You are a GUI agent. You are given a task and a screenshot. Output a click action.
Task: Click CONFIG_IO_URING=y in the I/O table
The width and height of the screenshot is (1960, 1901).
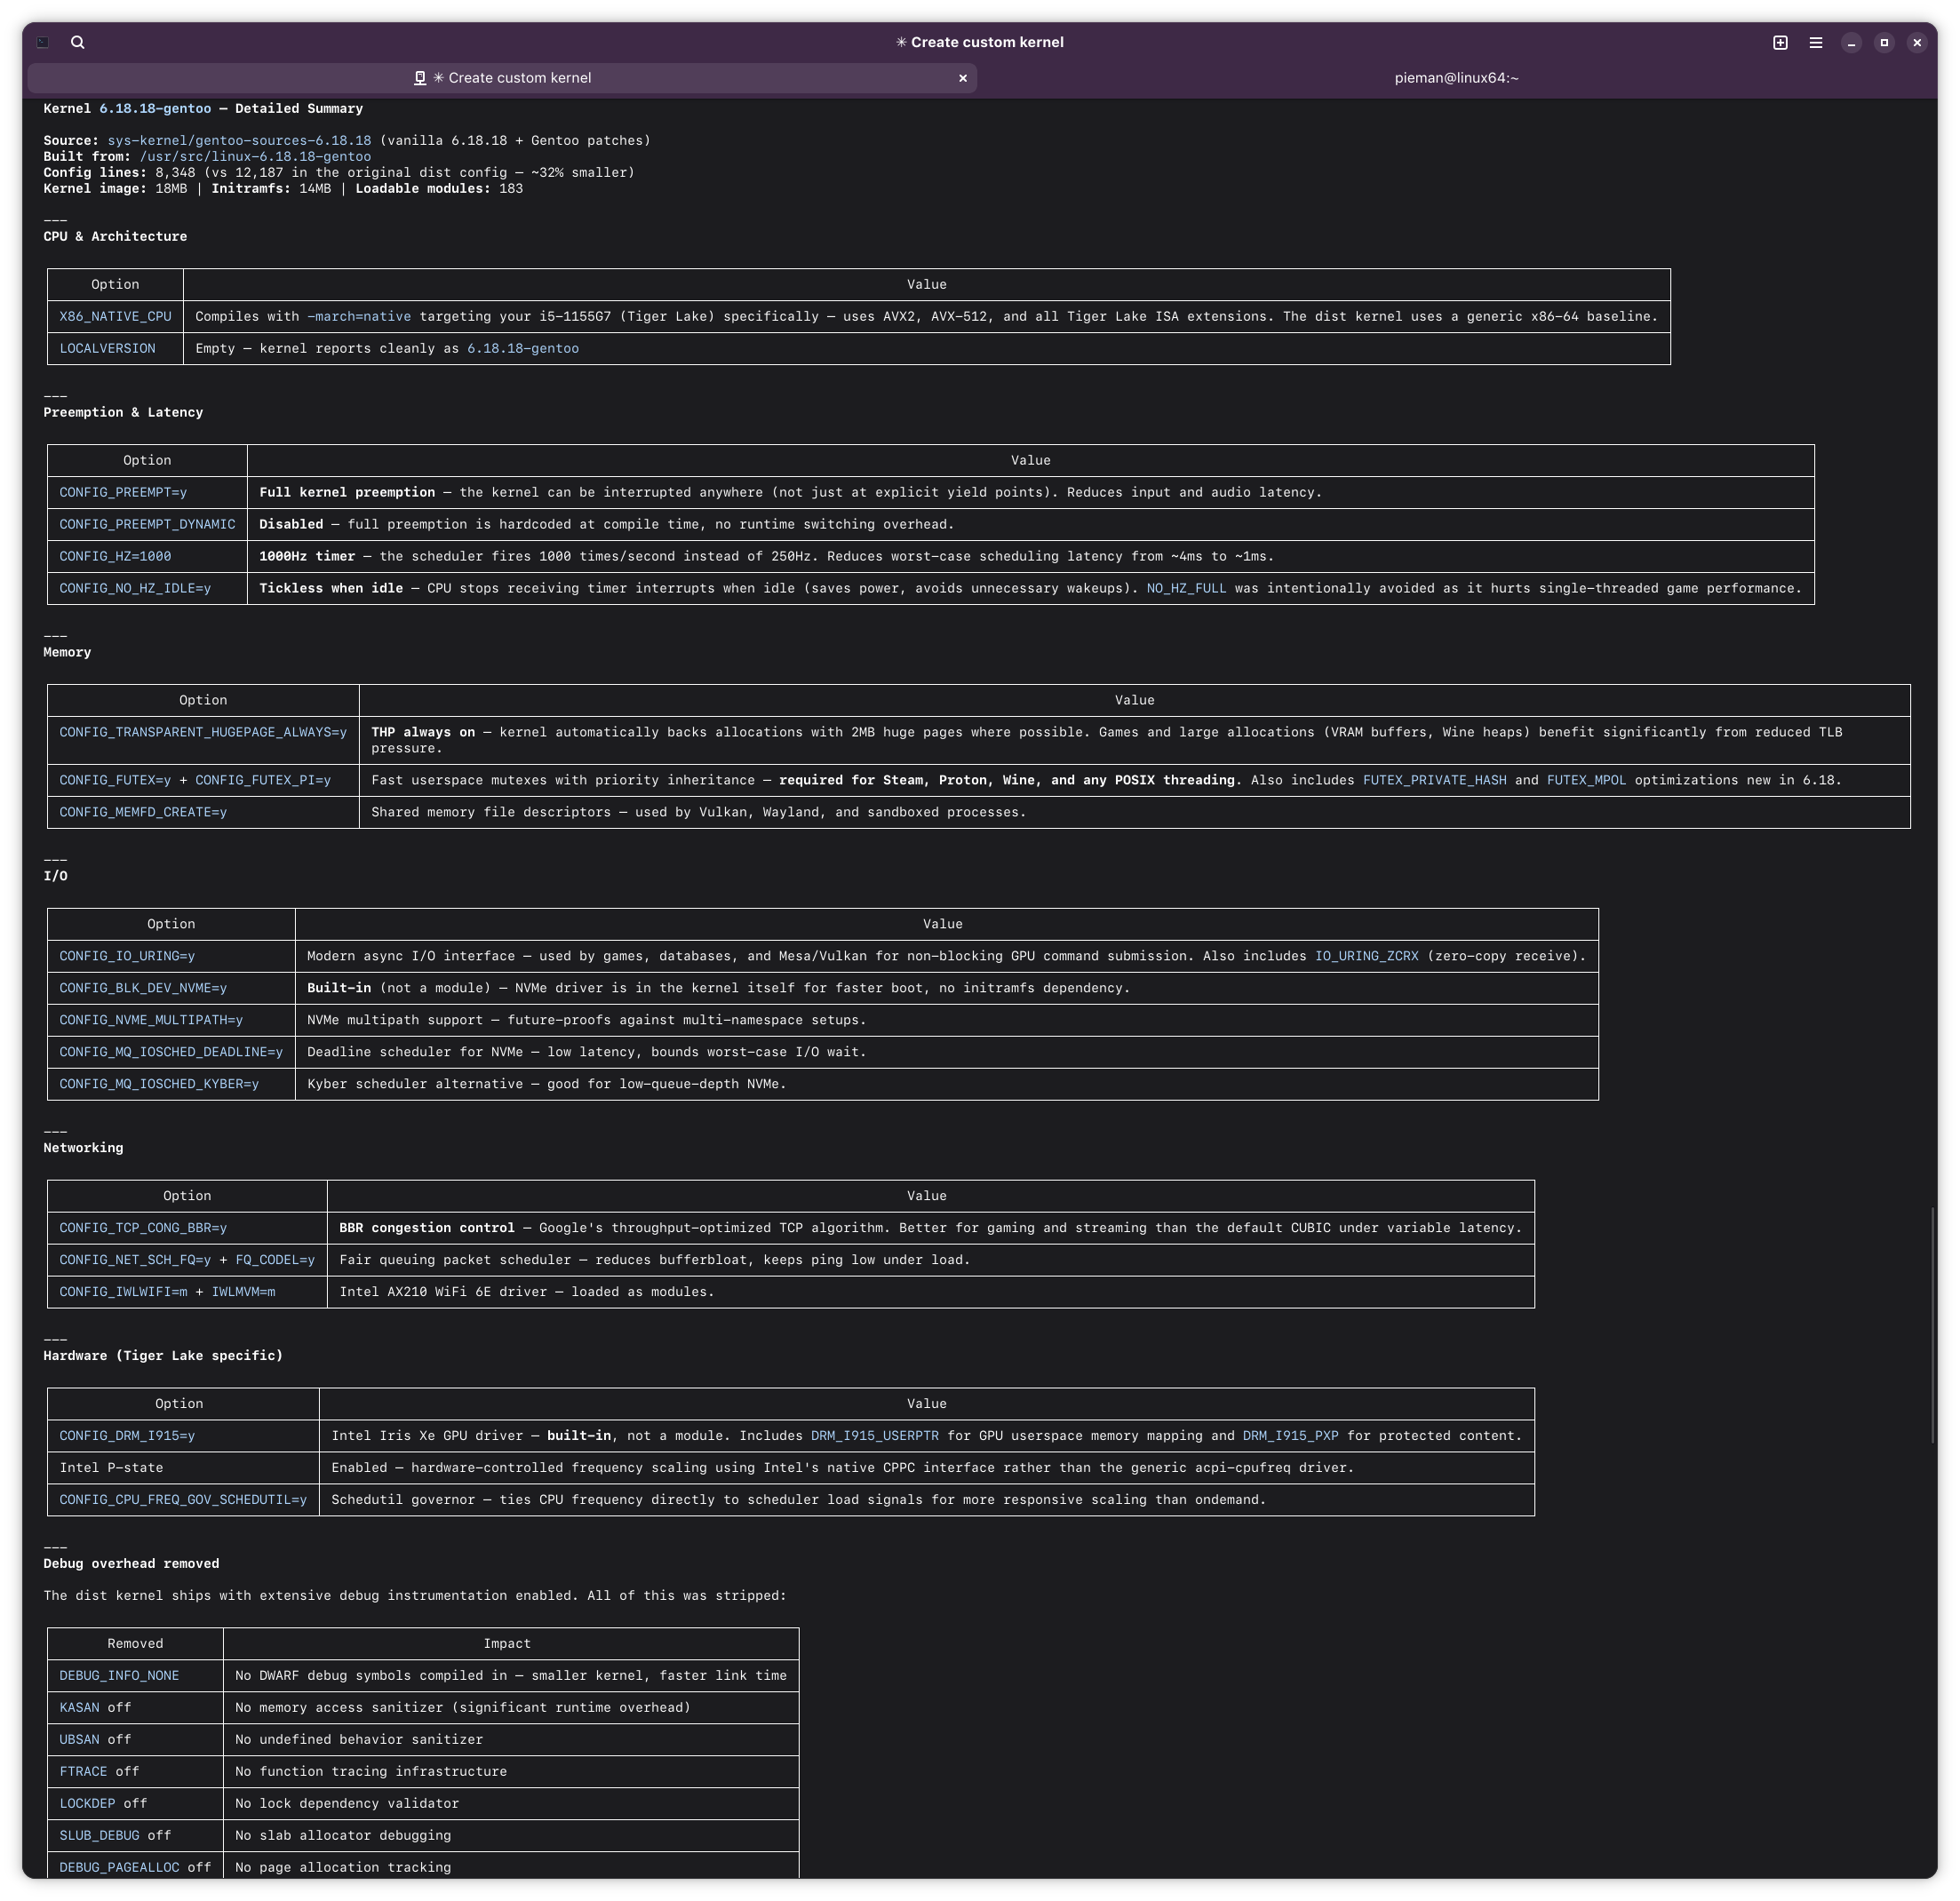coord(127,956)
